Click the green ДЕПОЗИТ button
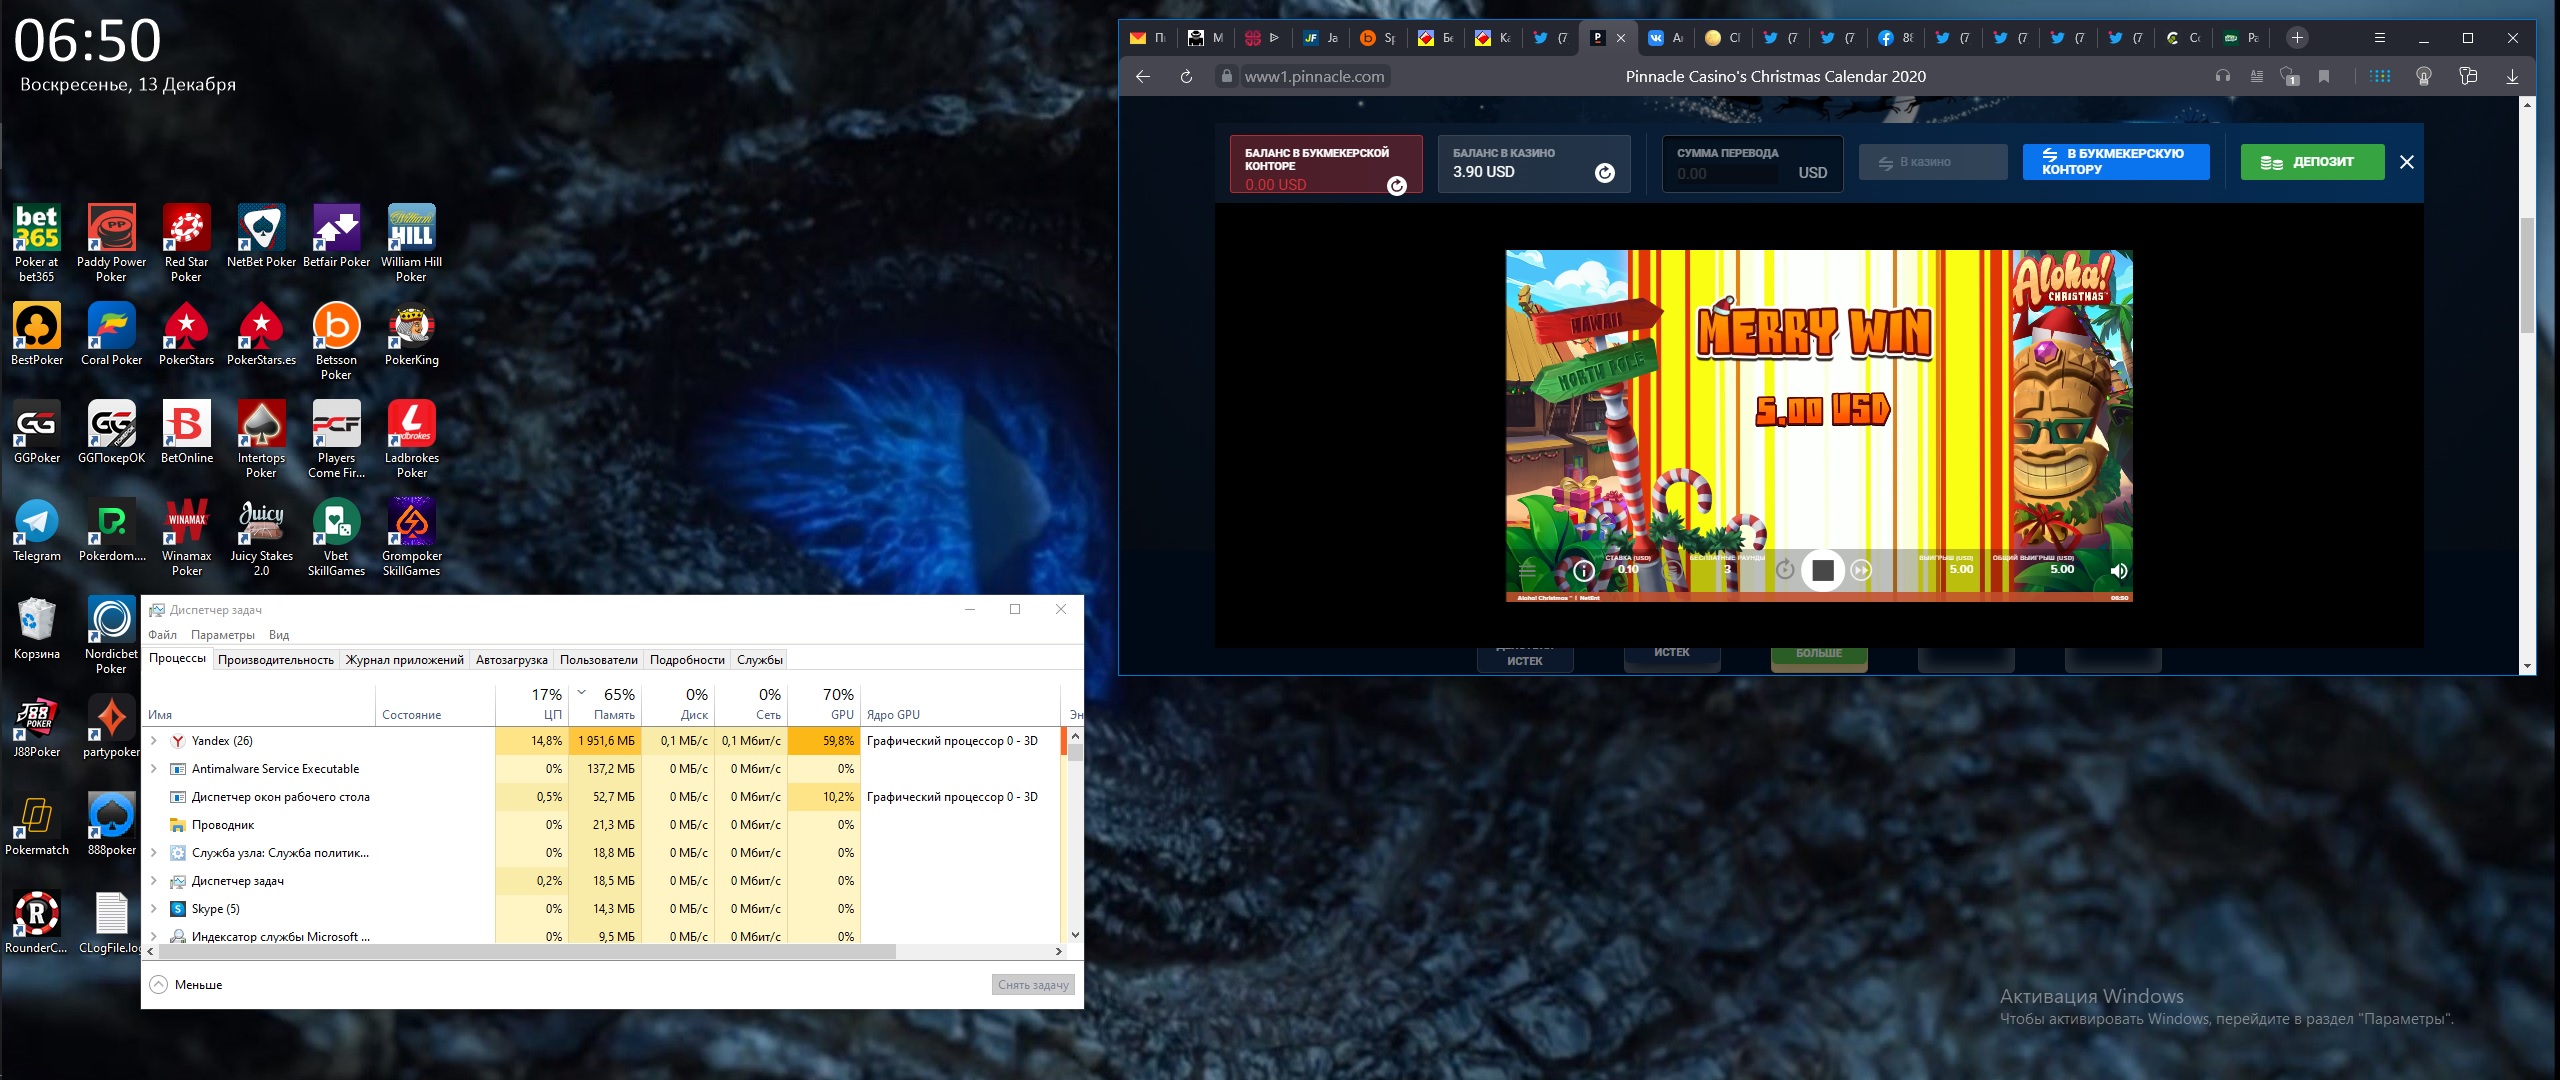The width and height of the screenshot is (2560, 1080). 2312,162
